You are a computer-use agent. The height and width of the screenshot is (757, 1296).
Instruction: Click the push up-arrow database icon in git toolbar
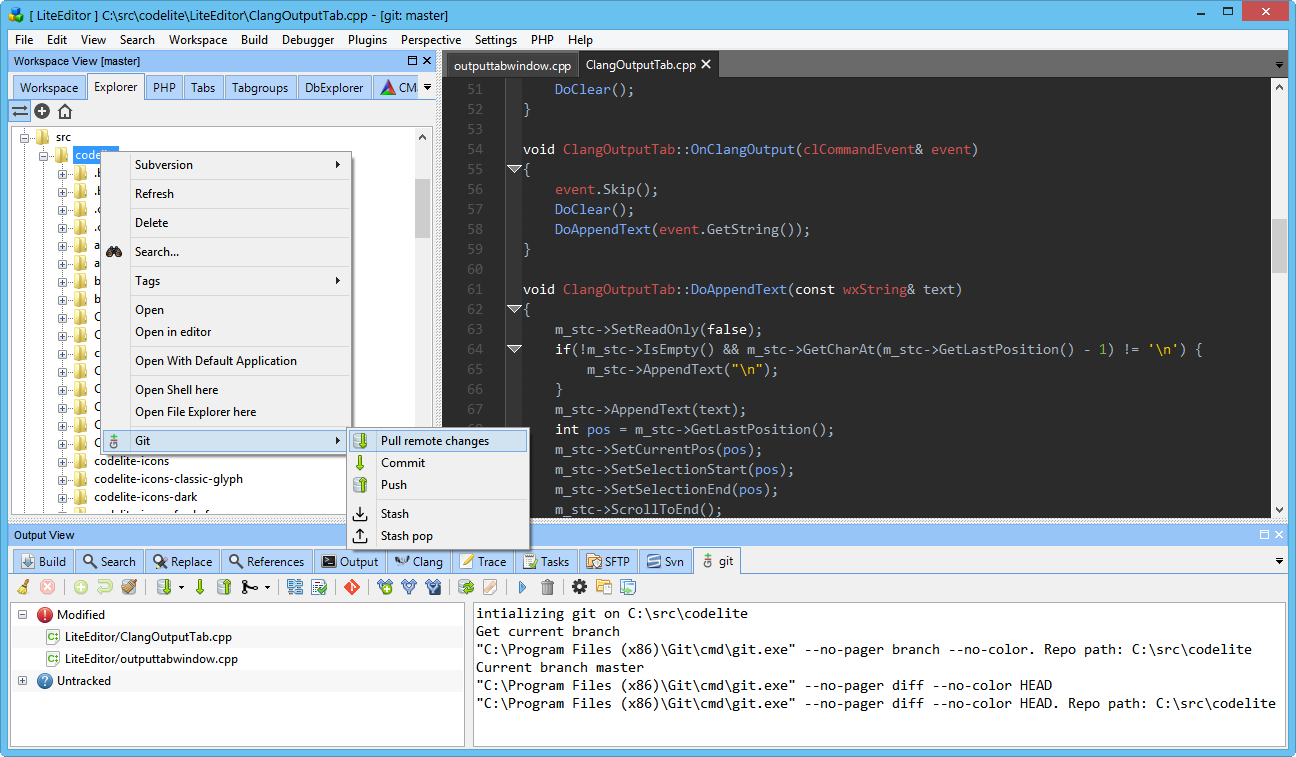[224, 587]
